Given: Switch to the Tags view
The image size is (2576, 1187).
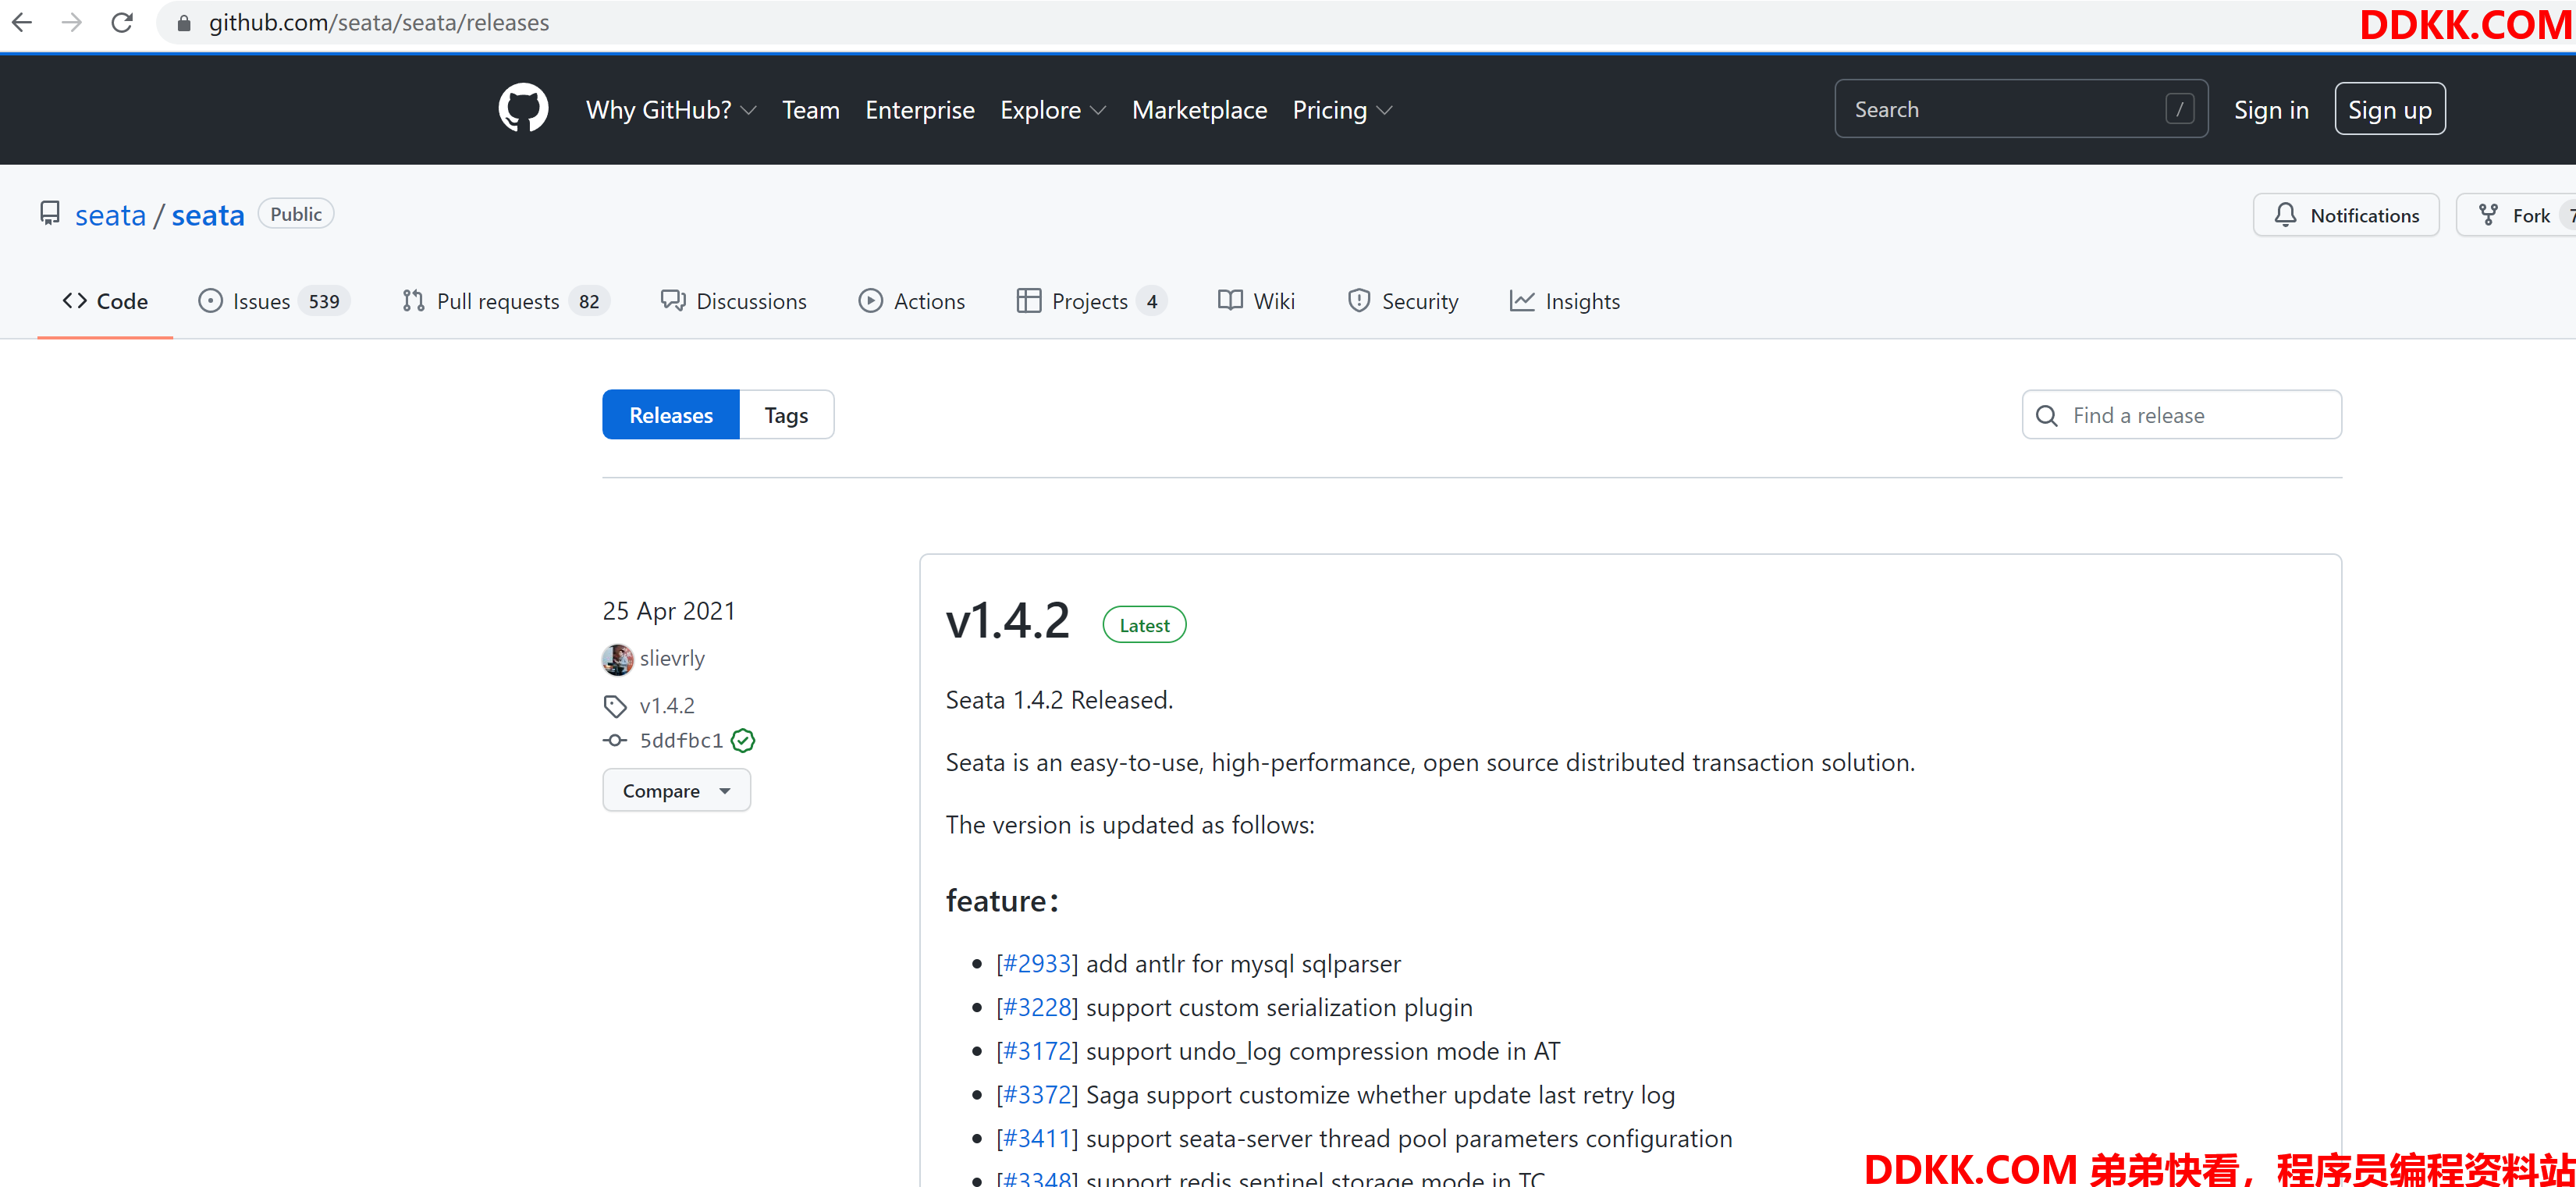Looking at the screenshot, I should [786, 415].
